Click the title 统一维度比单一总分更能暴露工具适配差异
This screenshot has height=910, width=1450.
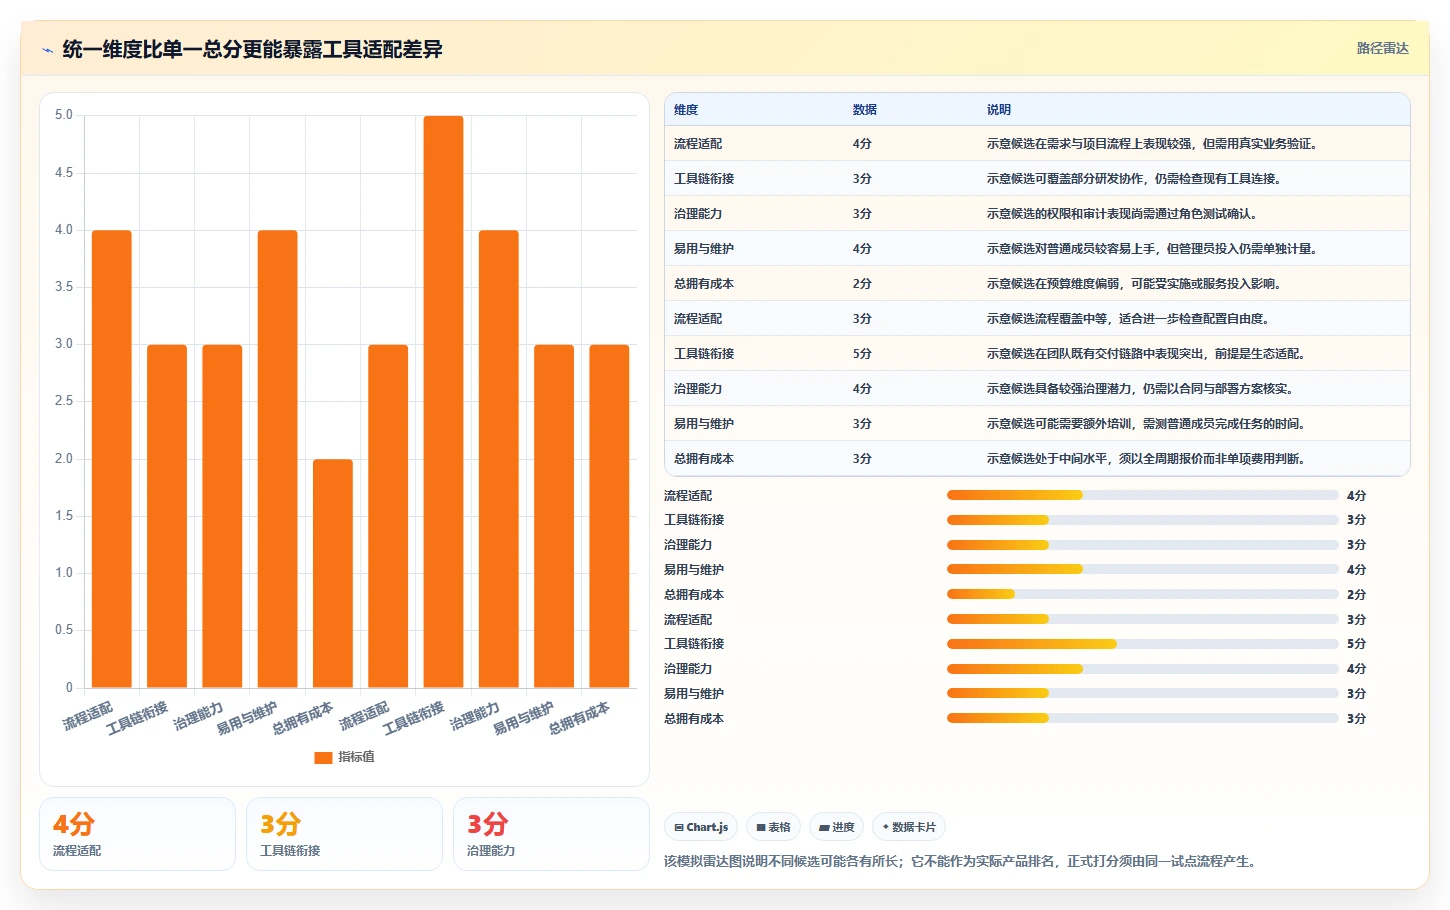[252, 49]
